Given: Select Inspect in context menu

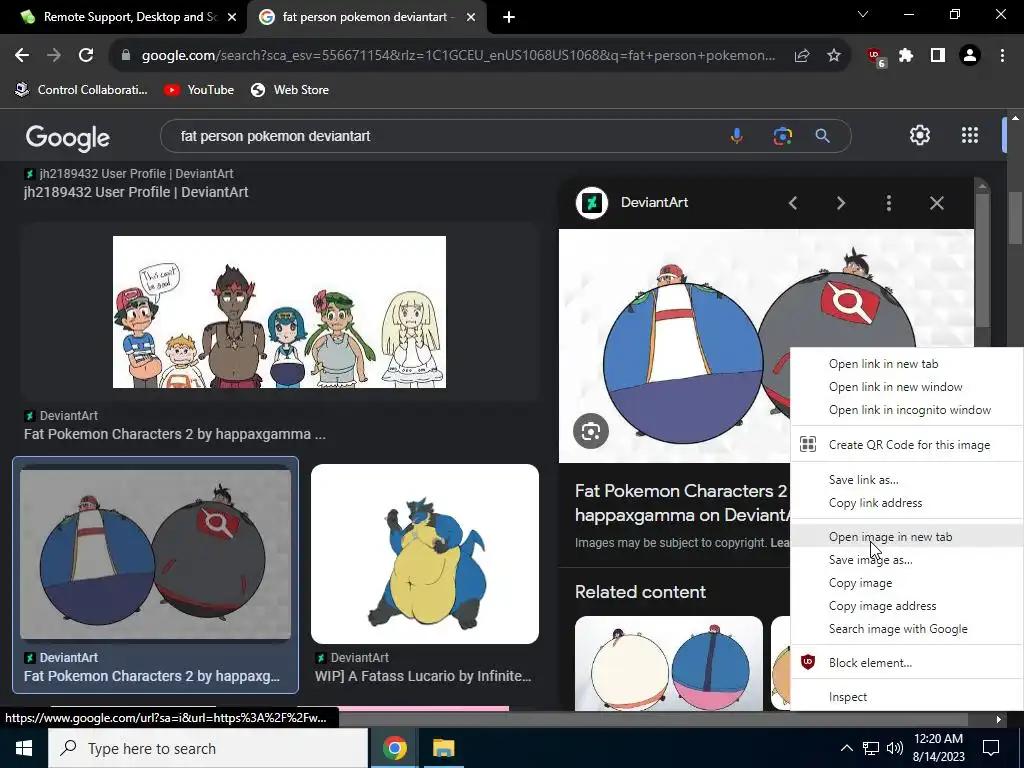Looking at the screenshot, I should coord(906,697).
